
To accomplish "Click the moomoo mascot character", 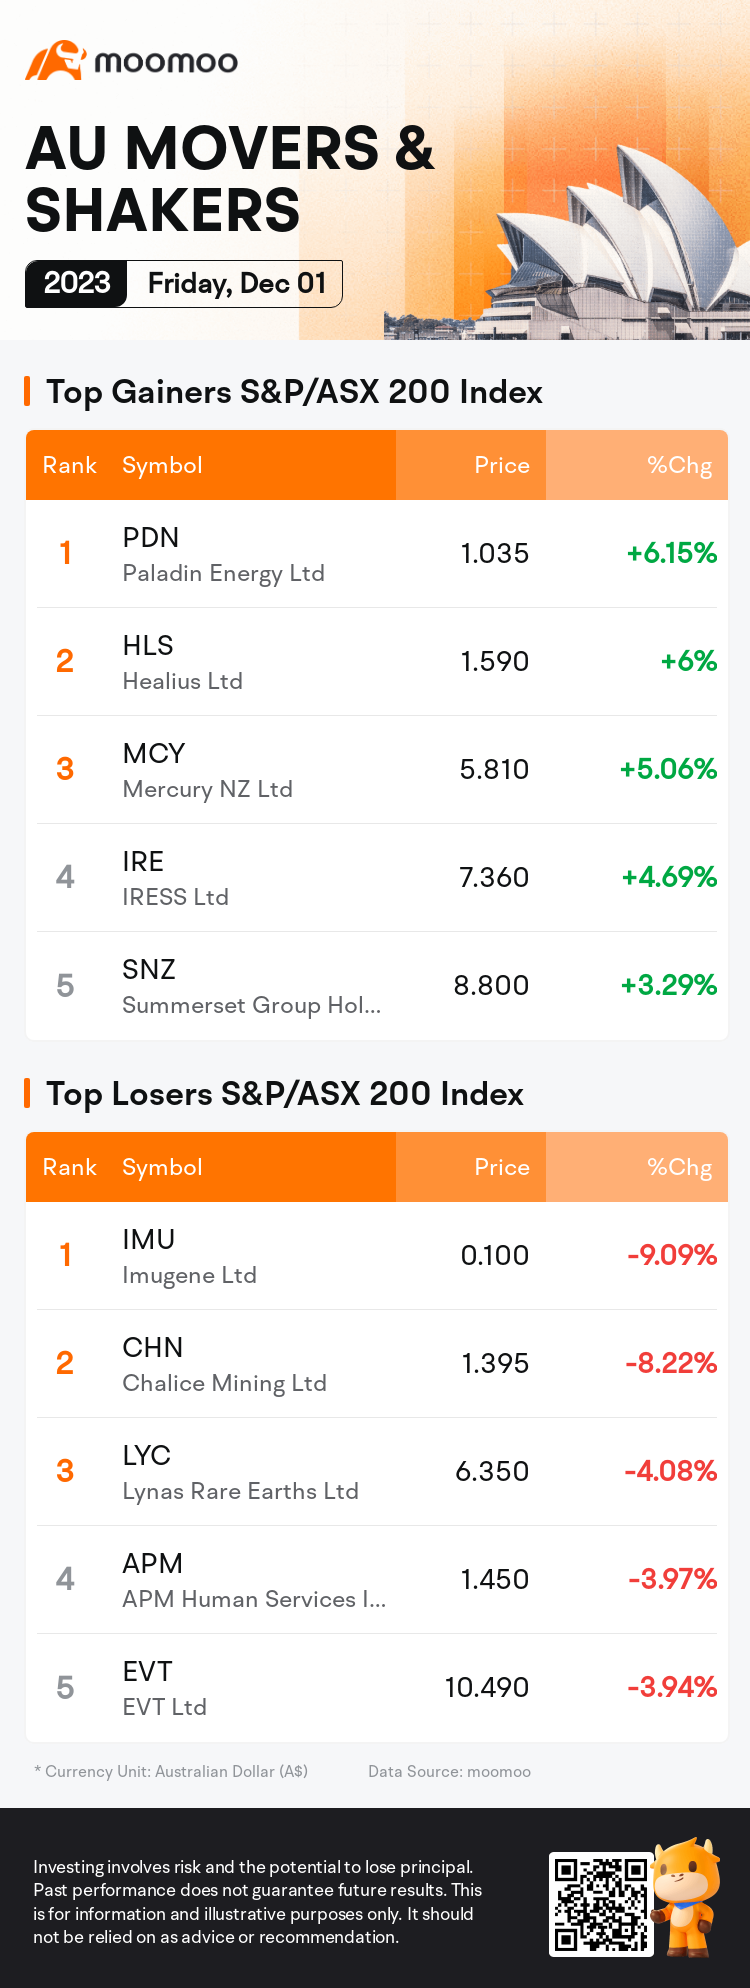I will point(687,1895).
